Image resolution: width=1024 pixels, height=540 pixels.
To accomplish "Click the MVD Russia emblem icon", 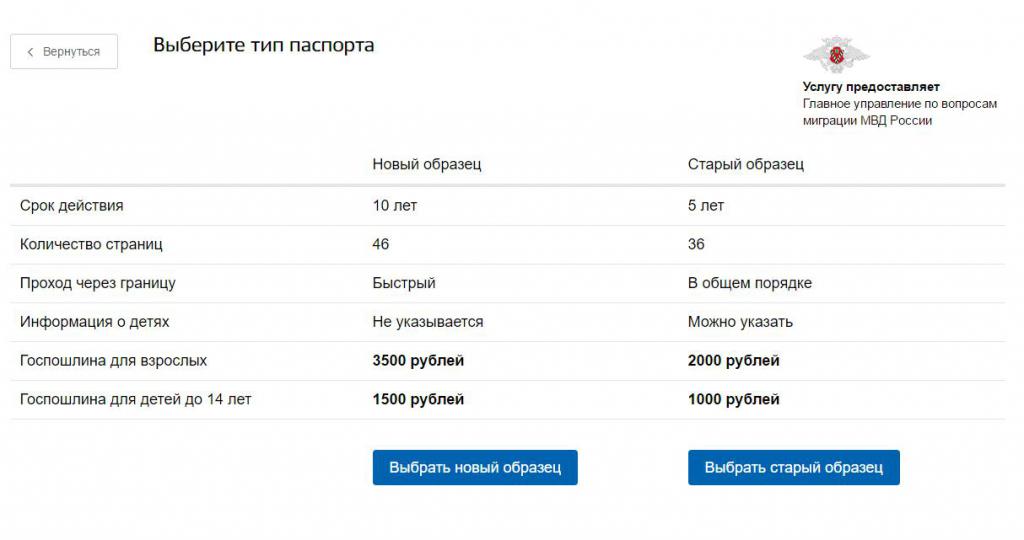I will 836,55.
